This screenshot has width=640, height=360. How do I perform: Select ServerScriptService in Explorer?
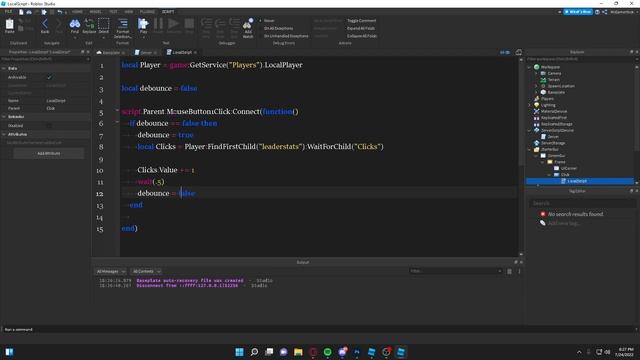coord(557,130)
